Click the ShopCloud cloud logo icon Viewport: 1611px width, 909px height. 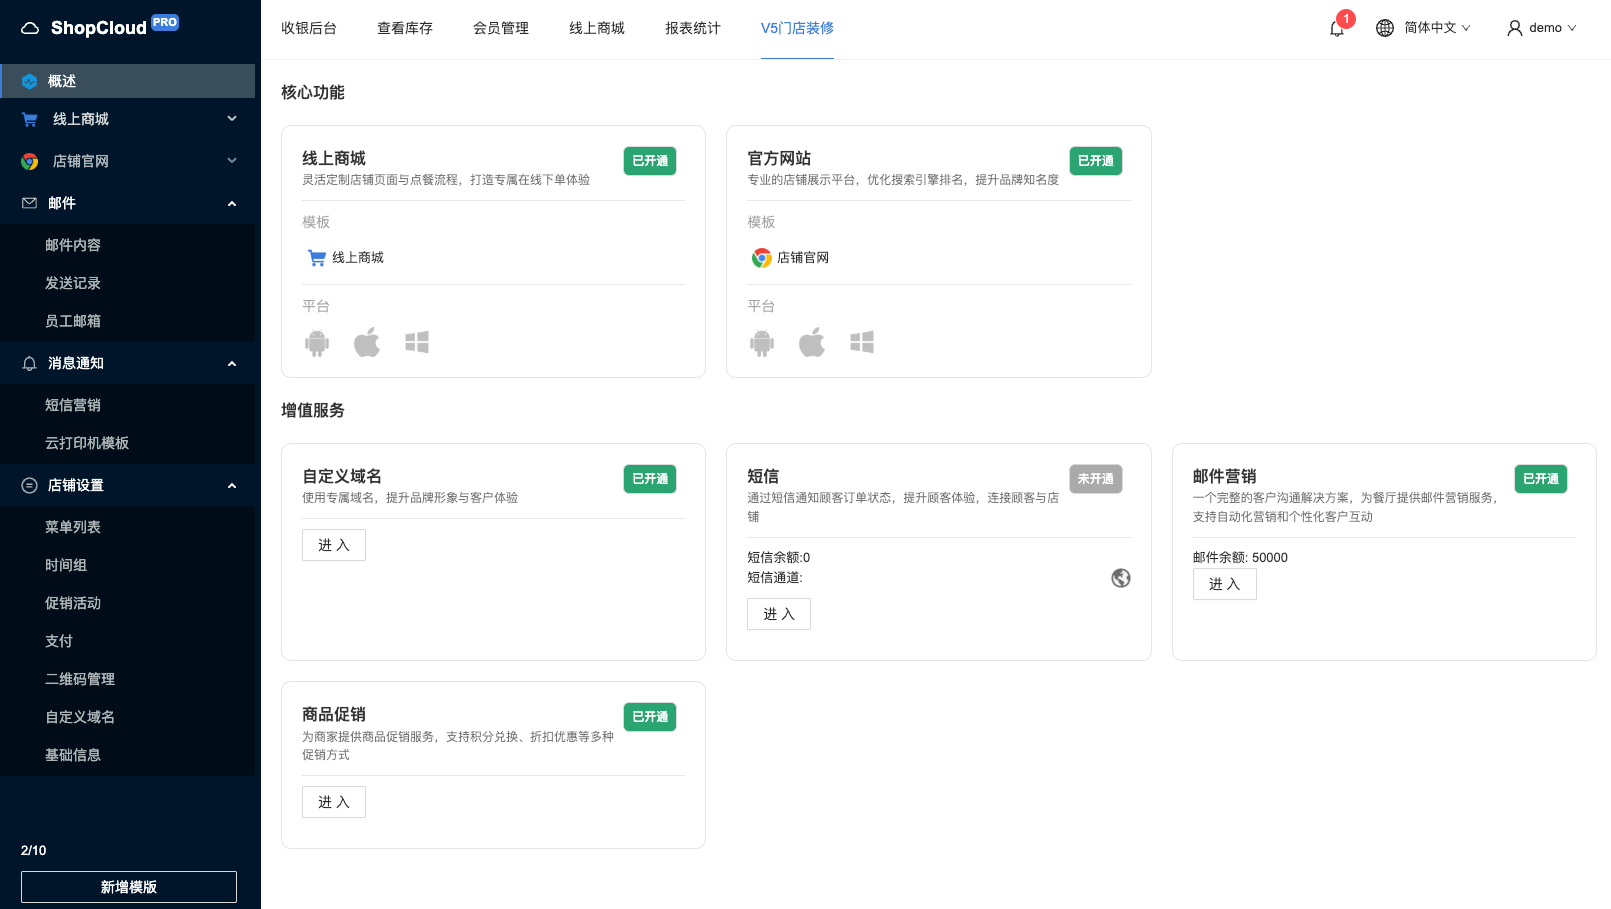[x=30, y=28]
